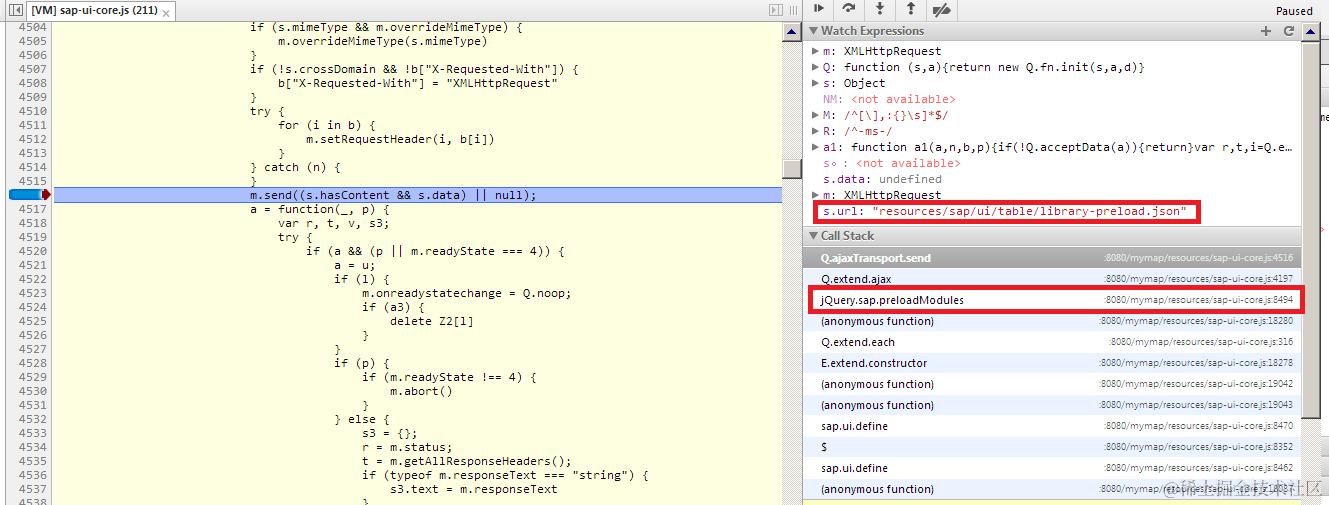Expand the a1: function watch entry
Screen dimensions: 1329x505
814,147
